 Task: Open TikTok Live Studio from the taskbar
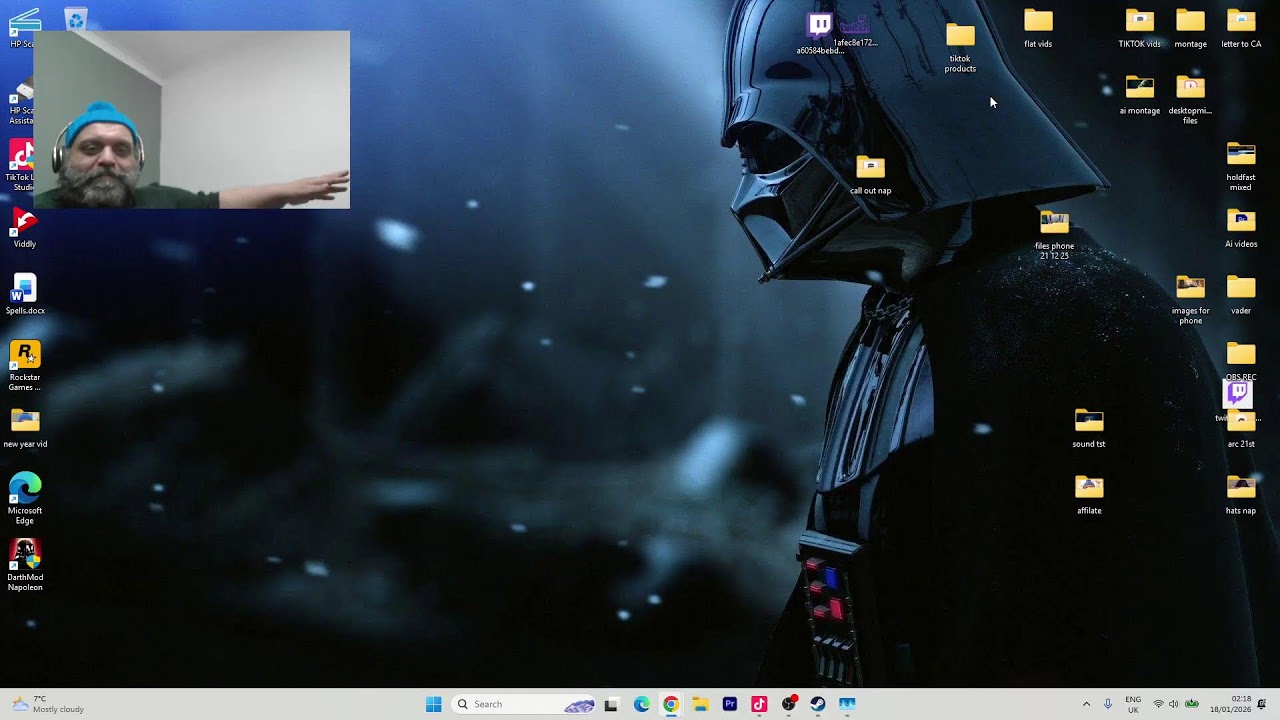pos(759,704)
